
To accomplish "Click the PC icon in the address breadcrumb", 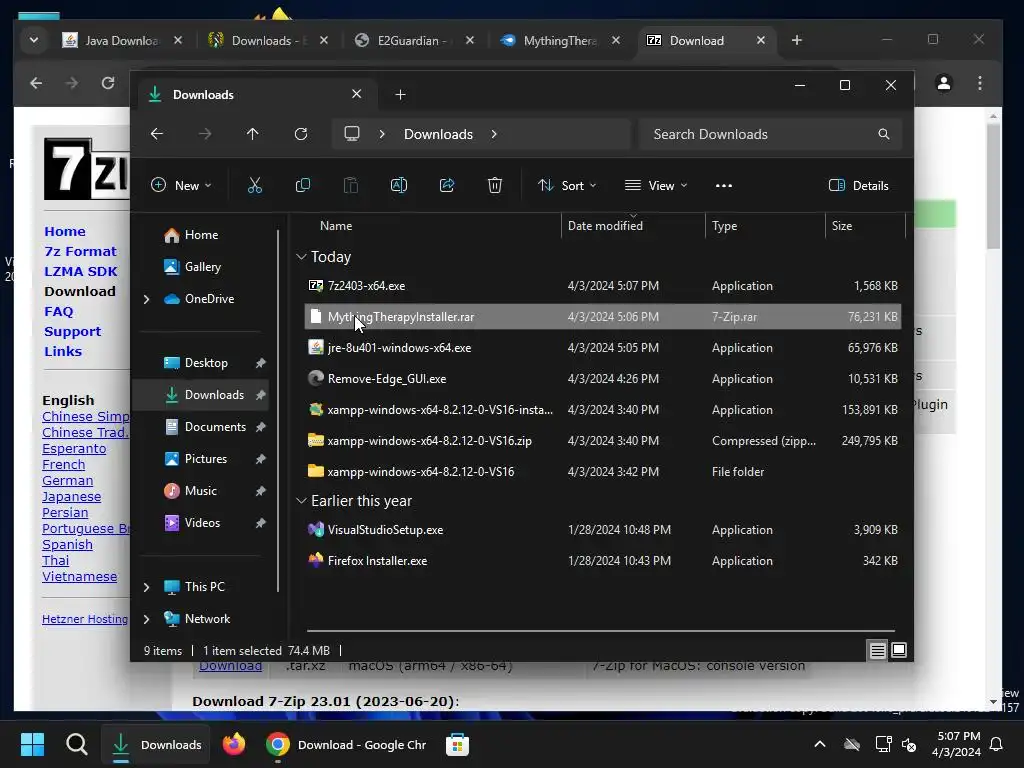I will [352, 134].
